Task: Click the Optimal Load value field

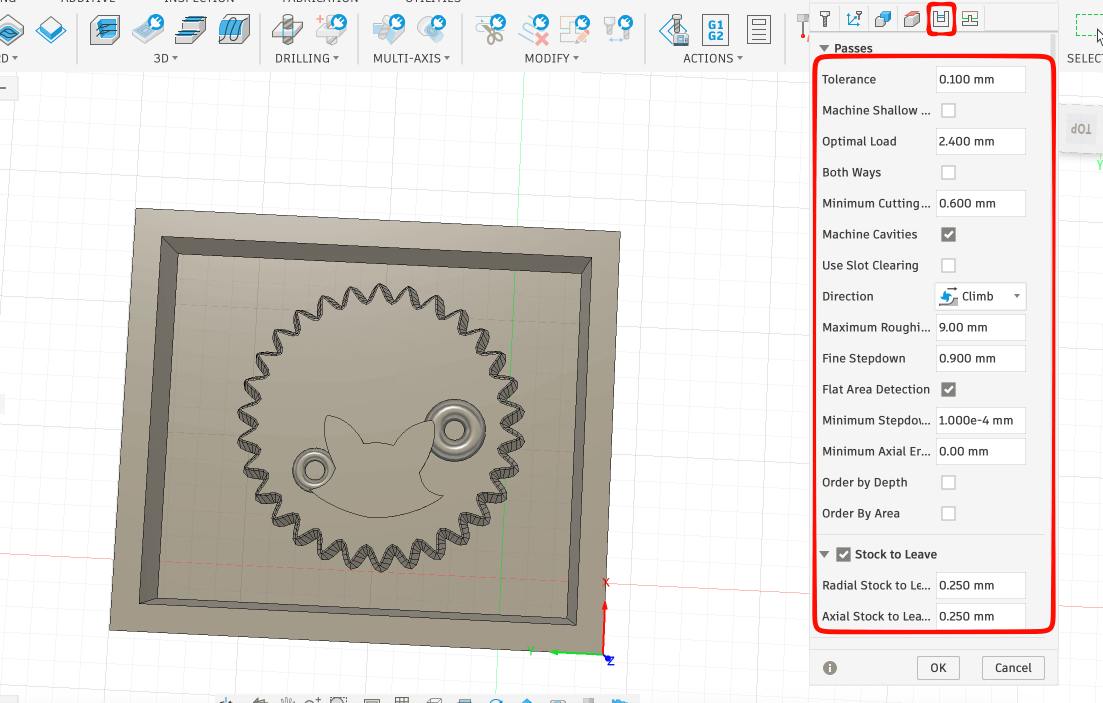Action: (981, 141)
